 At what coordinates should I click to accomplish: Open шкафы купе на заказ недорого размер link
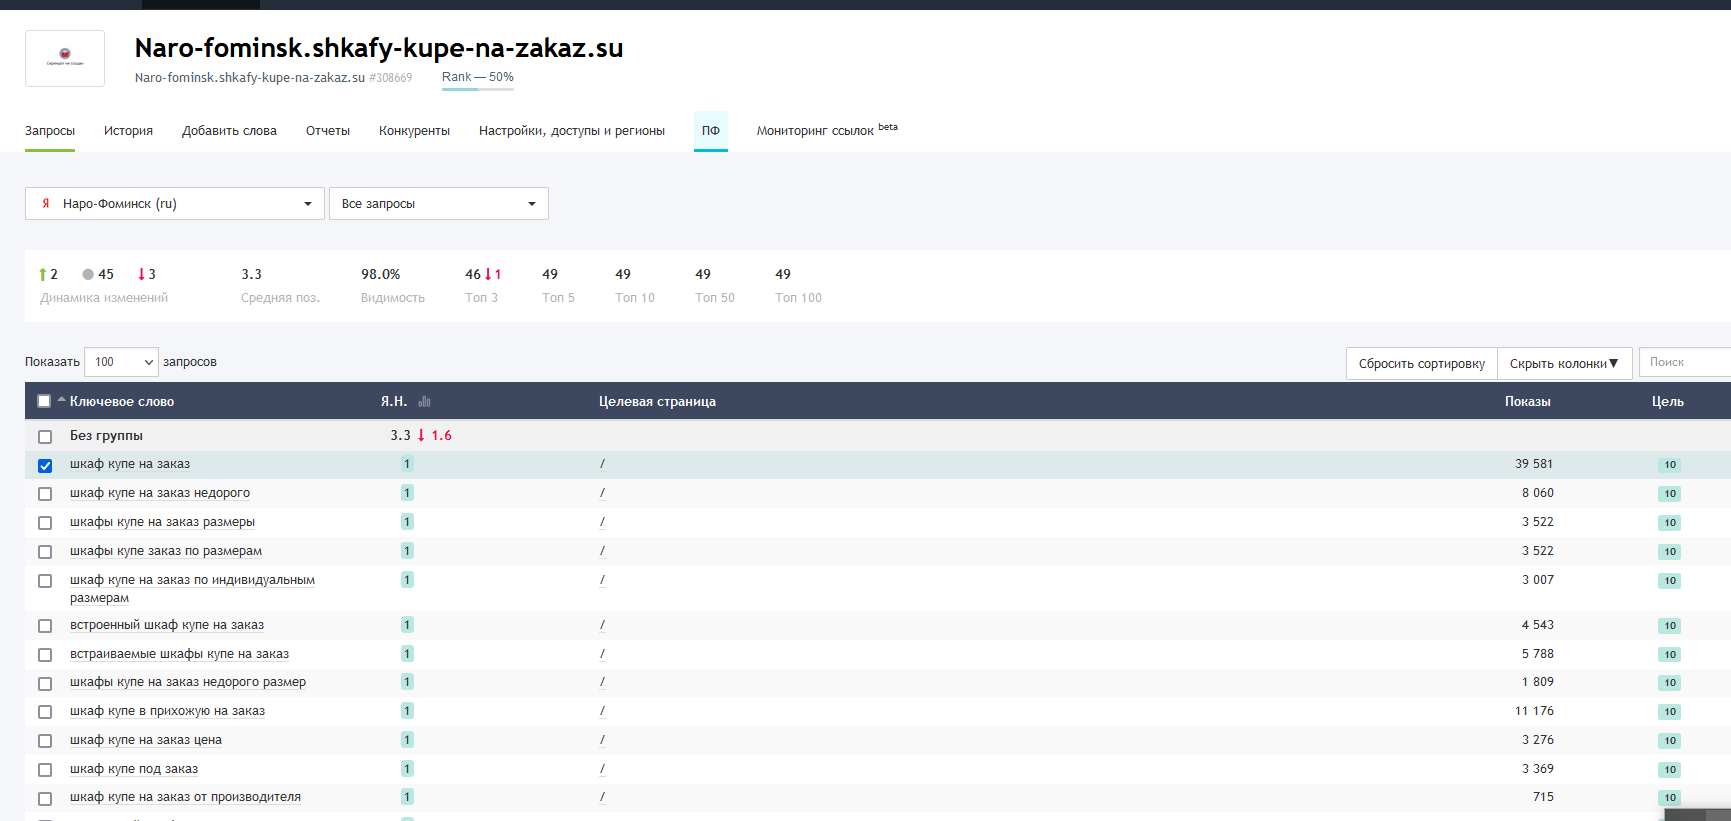[x=188, y=682]
